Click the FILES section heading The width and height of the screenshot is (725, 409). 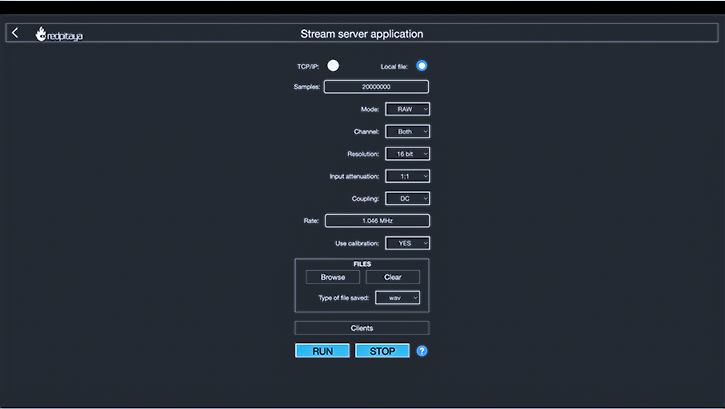tap(362, 264)
